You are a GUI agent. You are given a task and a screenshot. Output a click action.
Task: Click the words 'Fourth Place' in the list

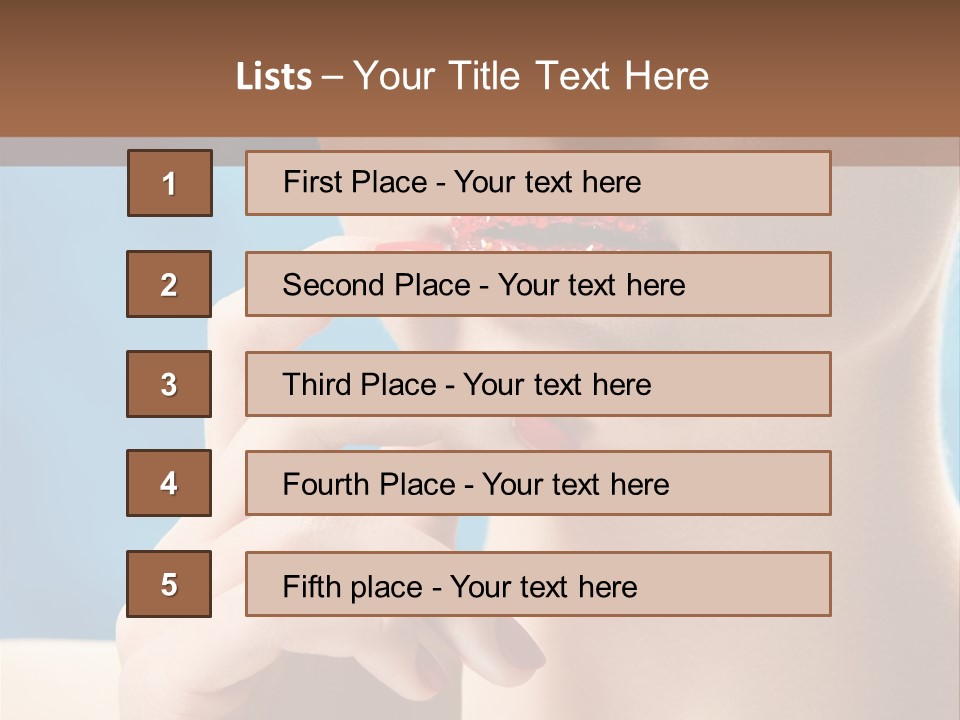pyautogui.click(x=369, y=484)
